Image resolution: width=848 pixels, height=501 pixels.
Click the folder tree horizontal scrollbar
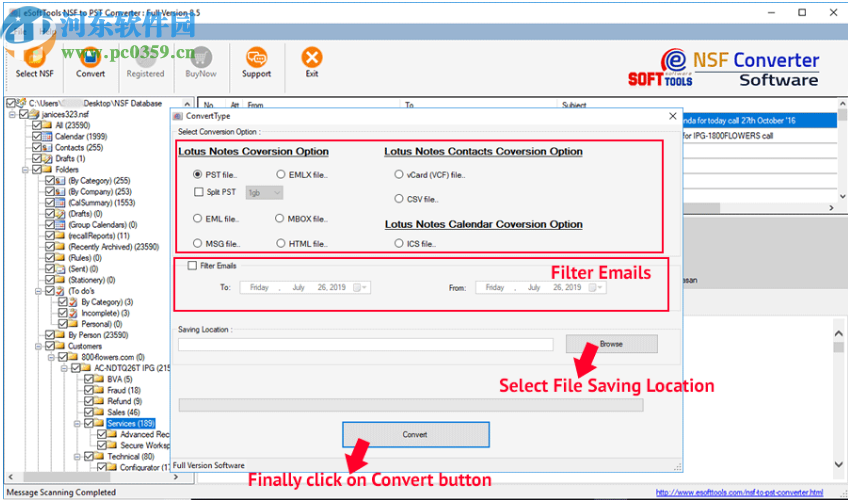(92, 477)
